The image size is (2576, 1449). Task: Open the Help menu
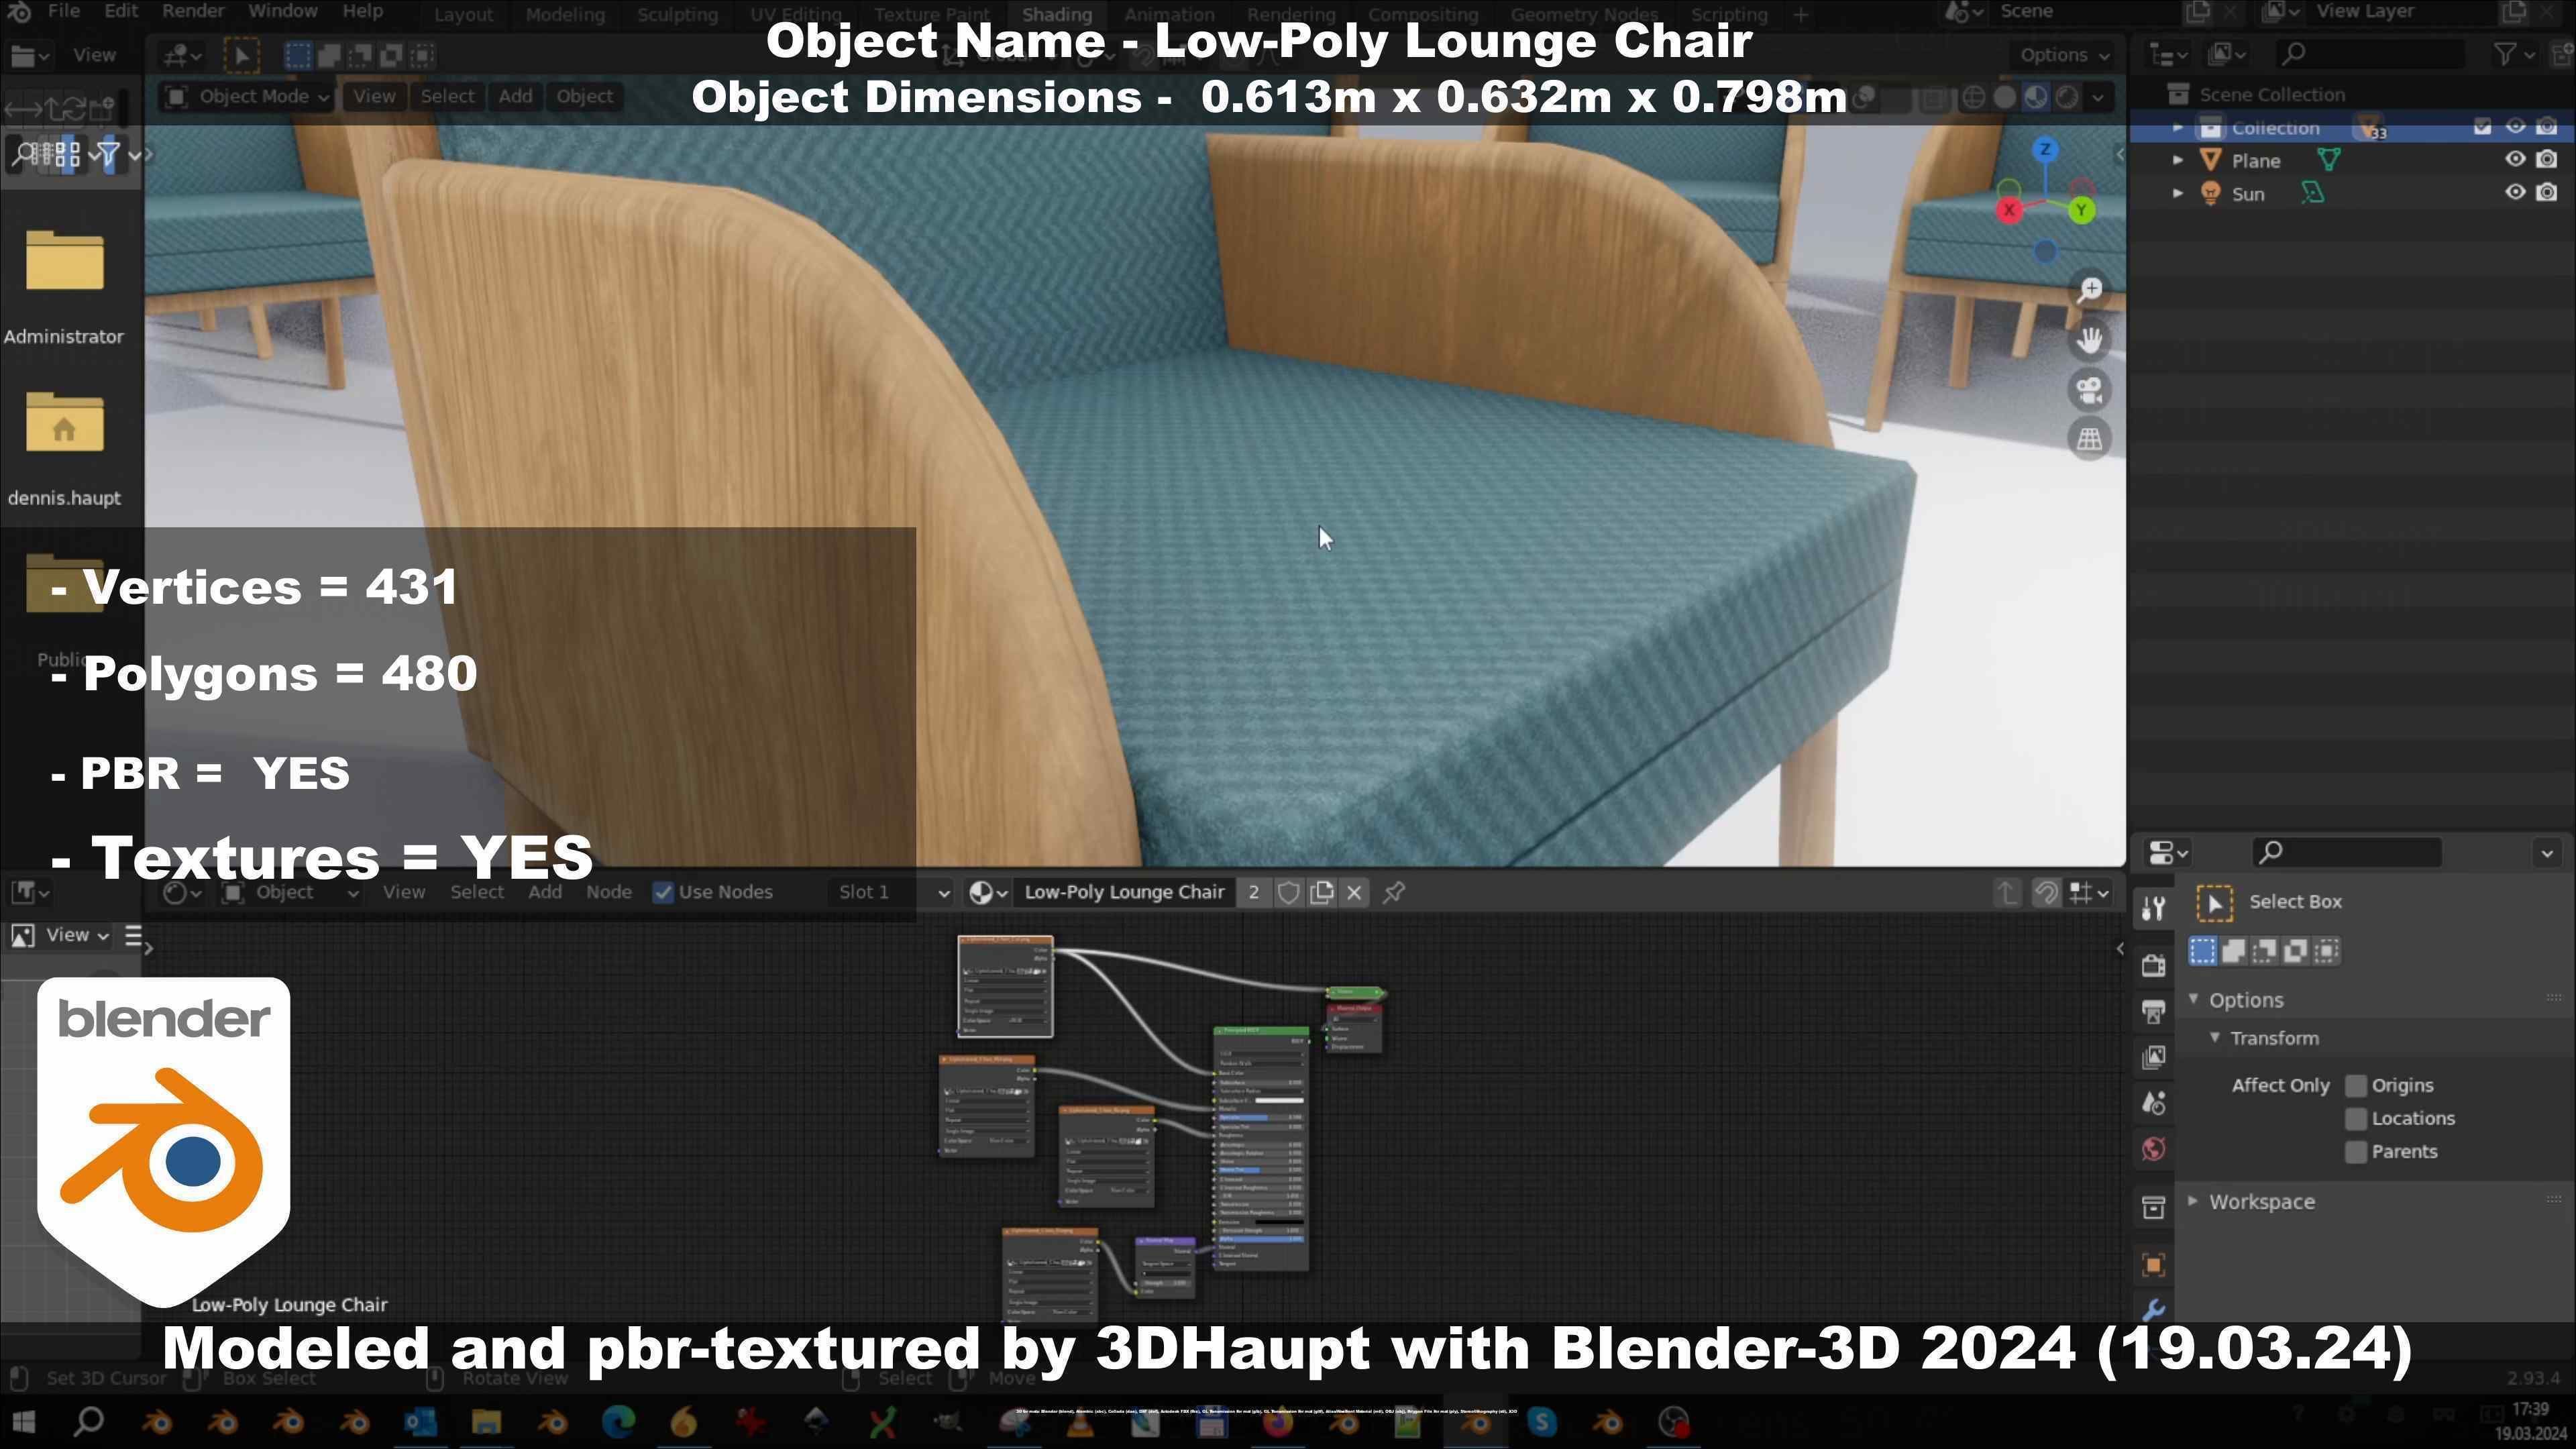point(362,12)
